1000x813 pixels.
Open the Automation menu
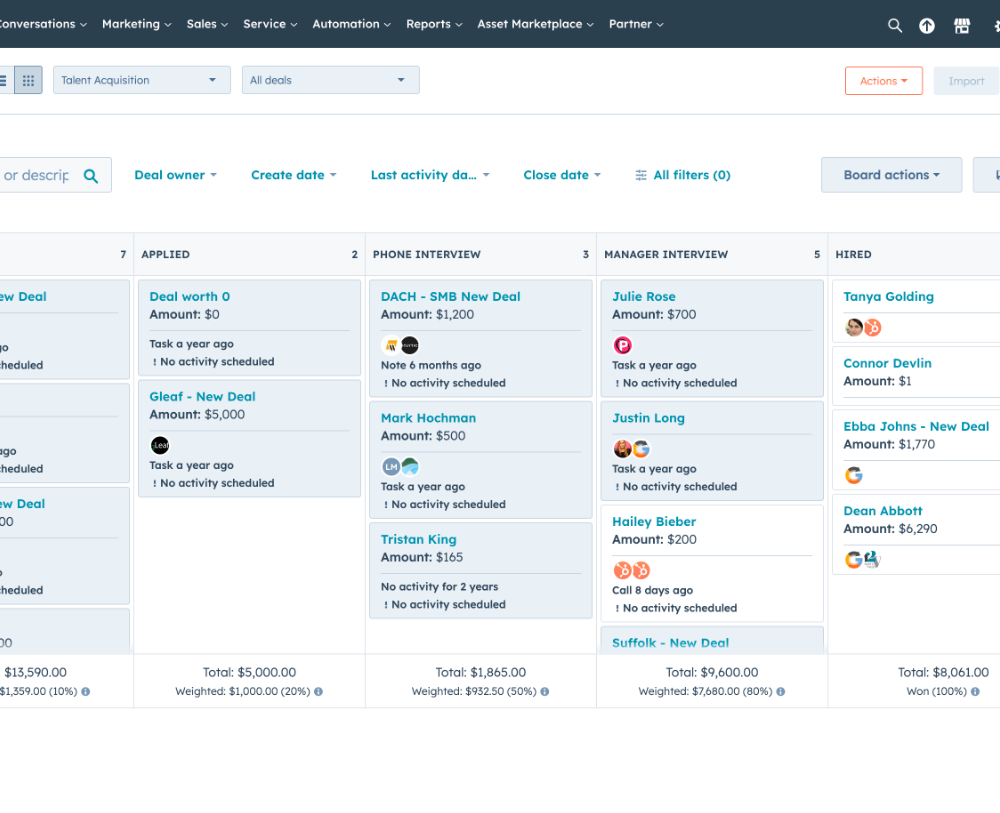coord(351,24)
